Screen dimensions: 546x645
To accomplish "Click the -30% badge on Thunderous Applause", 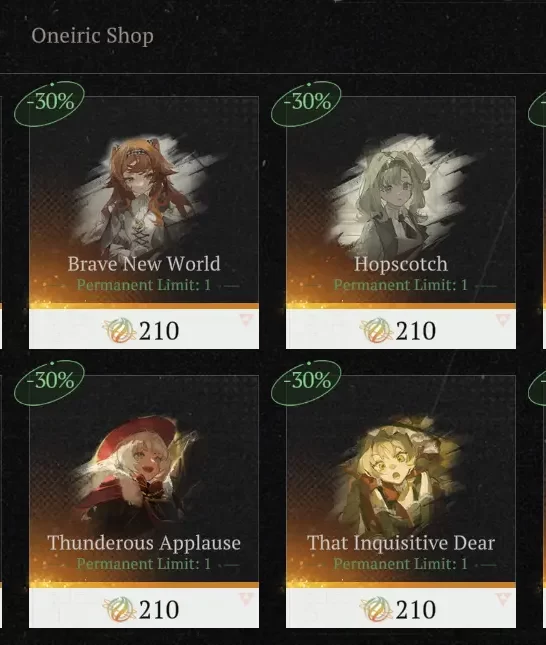I will click(x=49, y=382).
